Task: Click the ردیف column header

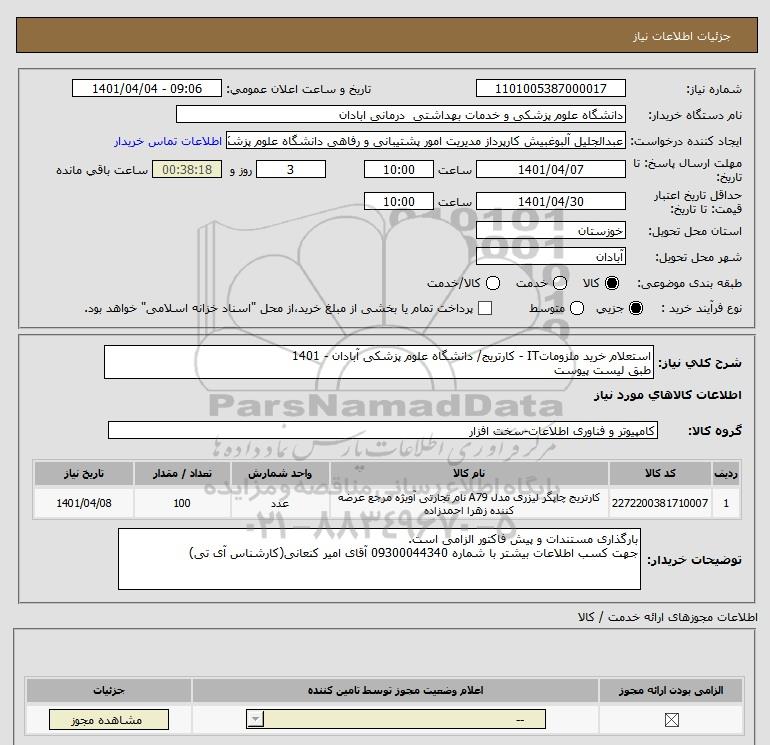Action: click(726, 473)
